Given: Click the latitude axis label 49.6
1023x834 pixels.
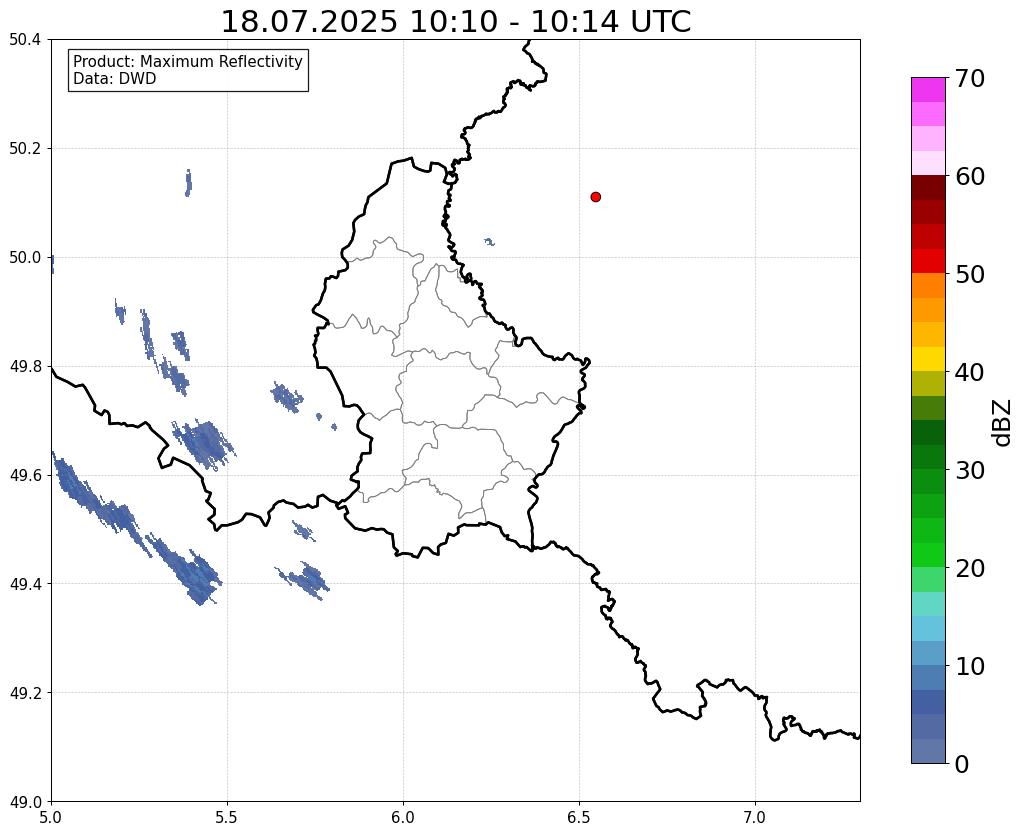Looking at the screenshot, I should pos(25,475).
